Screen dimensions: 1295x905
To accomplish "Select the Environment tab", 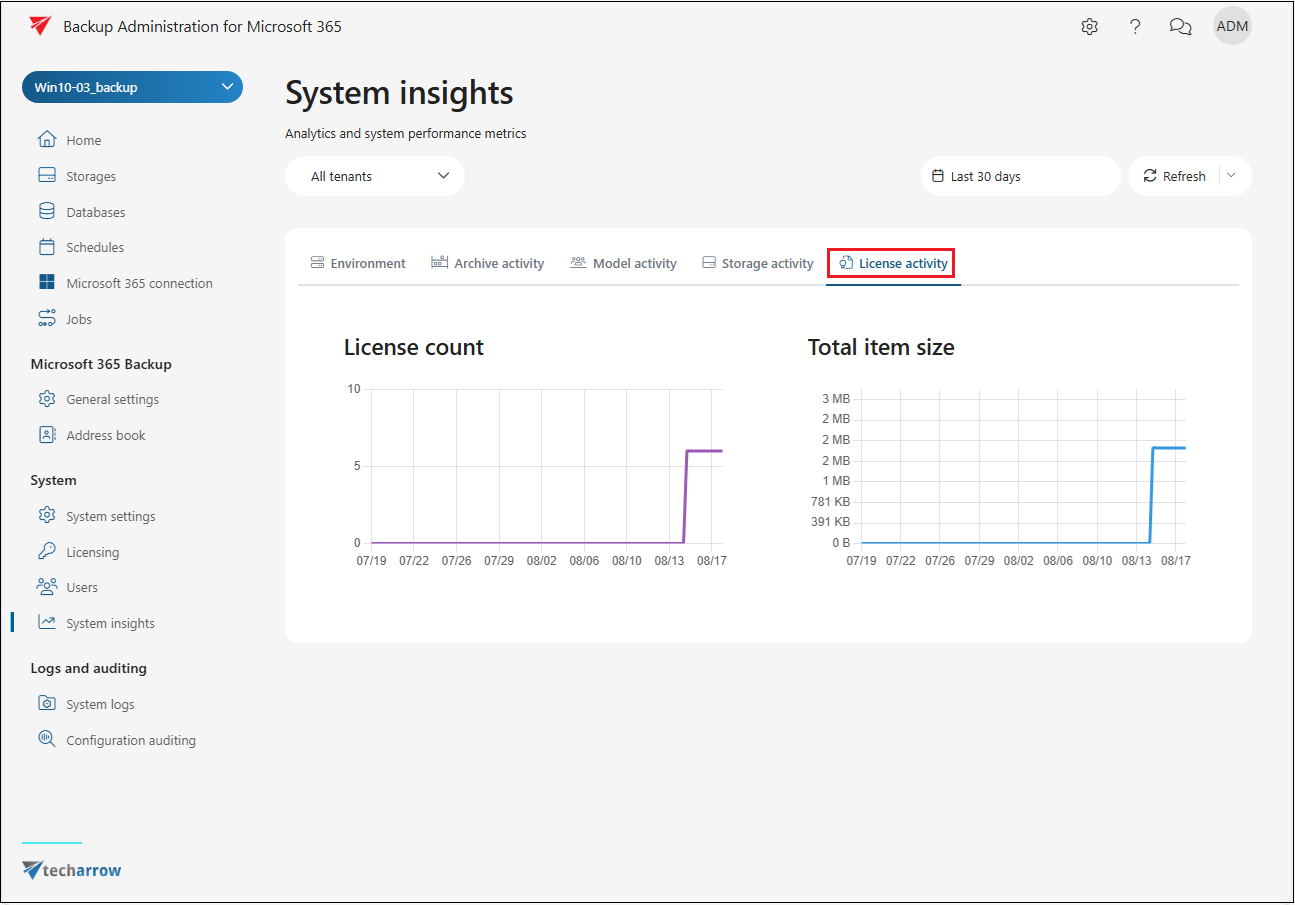I will click(358, 263).
